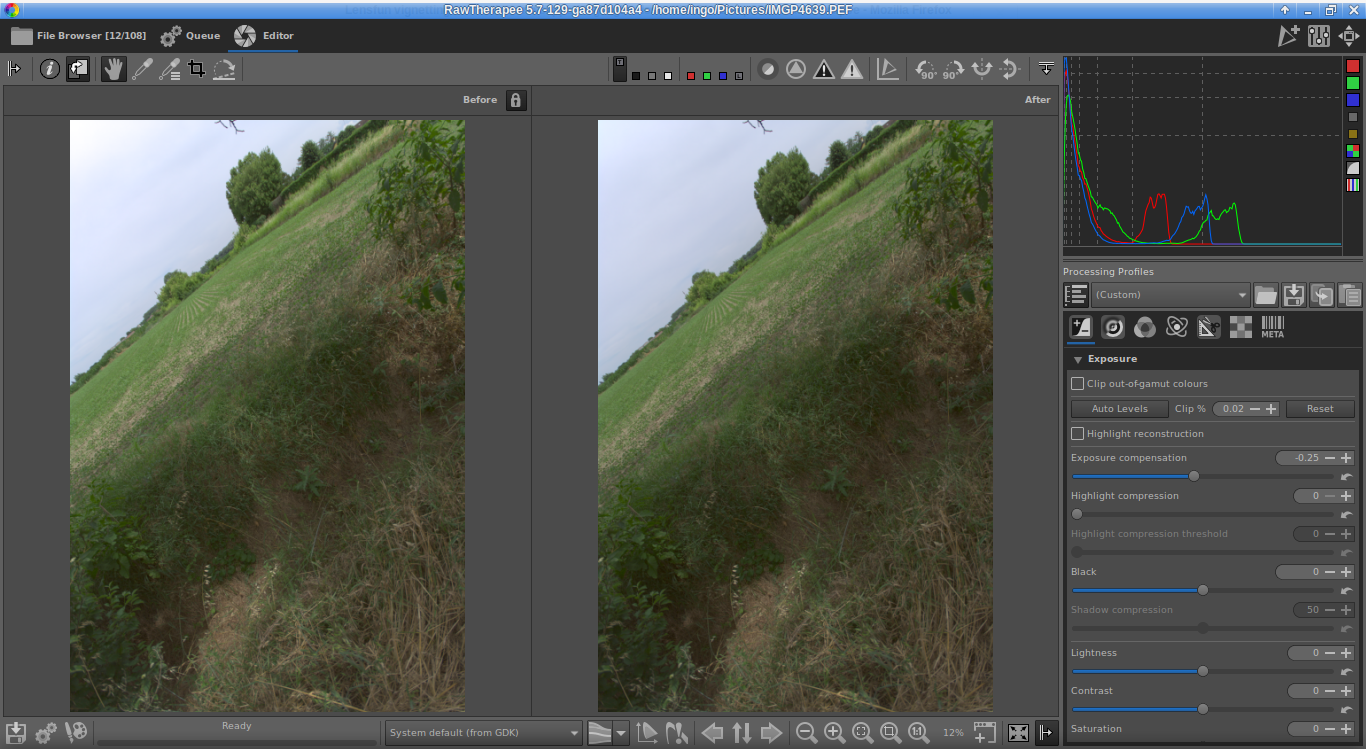Image resolution: width=1366 pixels, height=749 pixels.
Task: Open the processing profile (Custom) dropdown
Action: [x=1170, y=295]
